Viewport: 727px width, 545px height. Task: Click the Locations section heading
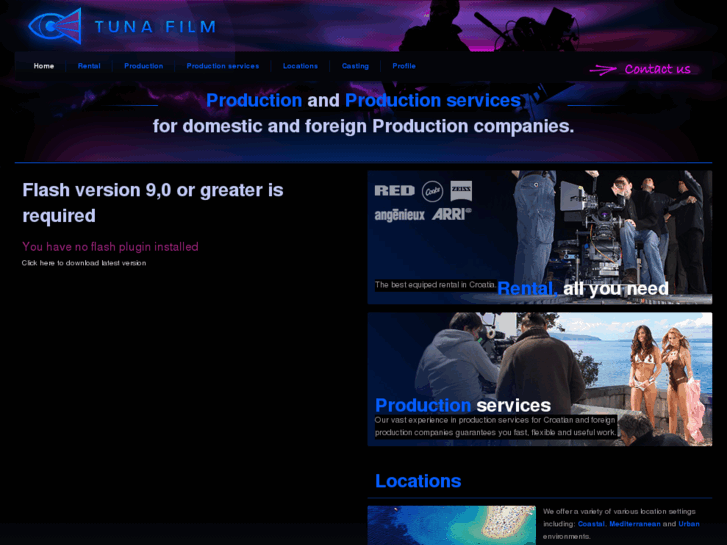coord(418,481)
